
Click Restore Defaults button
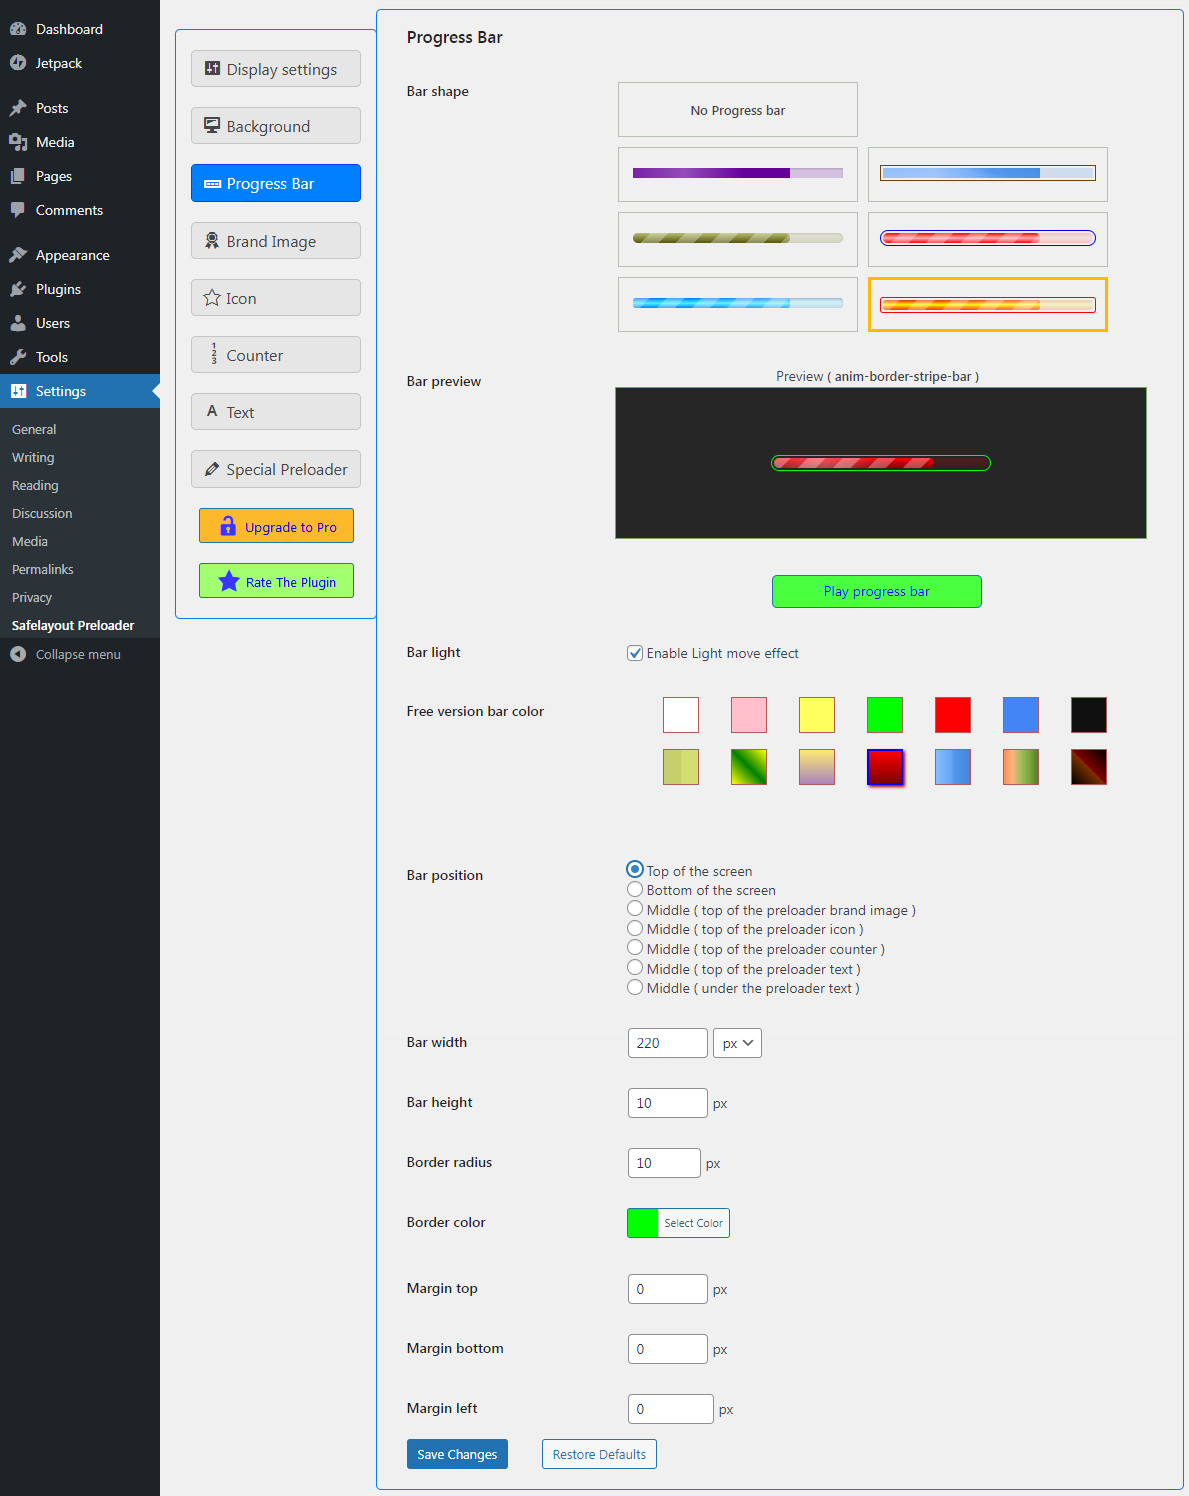click(x=599, y=1454)
